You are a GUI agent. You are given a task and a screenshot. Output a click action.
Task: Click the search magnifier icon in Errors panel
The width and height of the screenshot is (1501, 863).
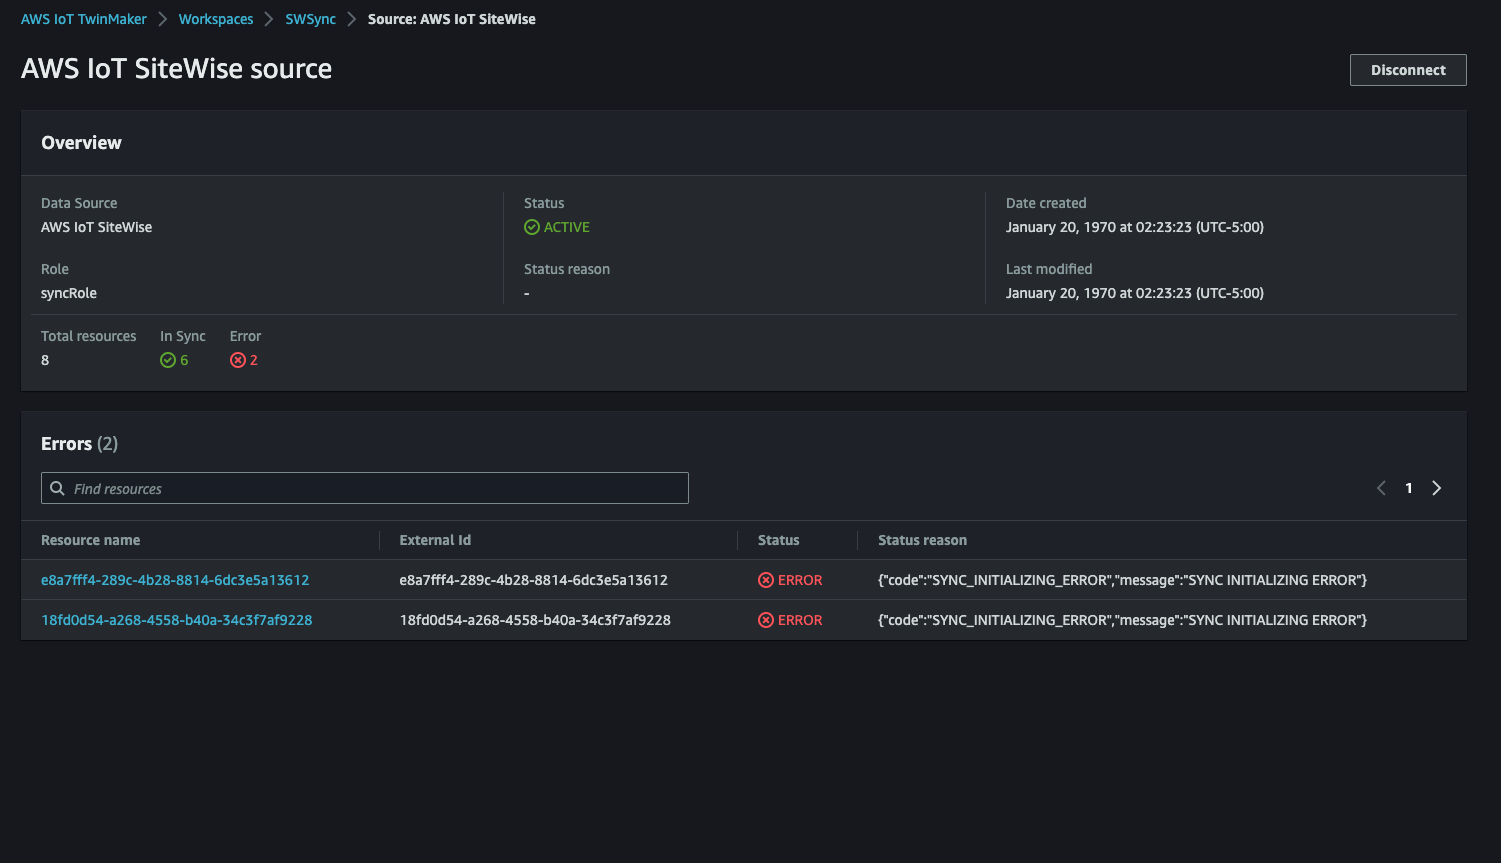click(58, 488)
